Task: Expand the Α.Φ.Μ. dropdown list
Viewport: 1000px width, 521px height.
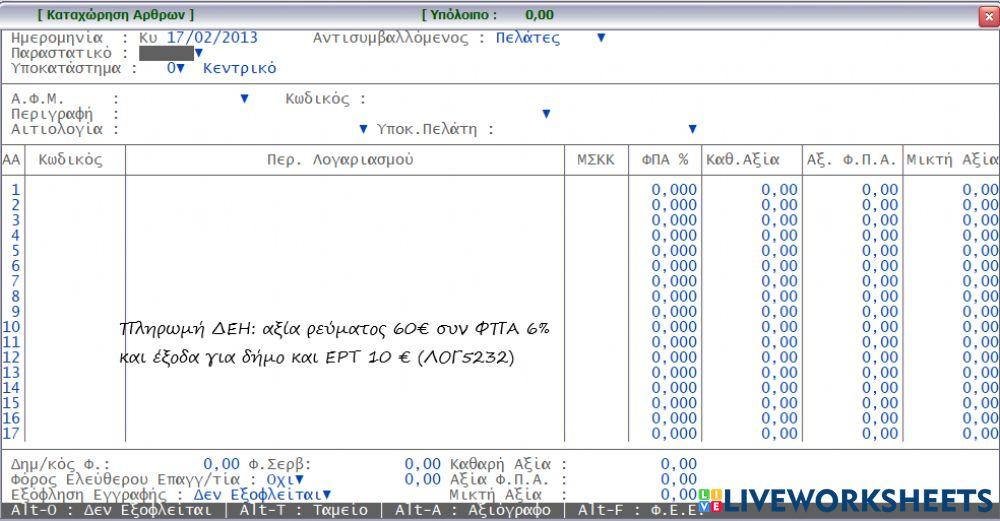Action: pyautogui.click(x=244, y=99)
